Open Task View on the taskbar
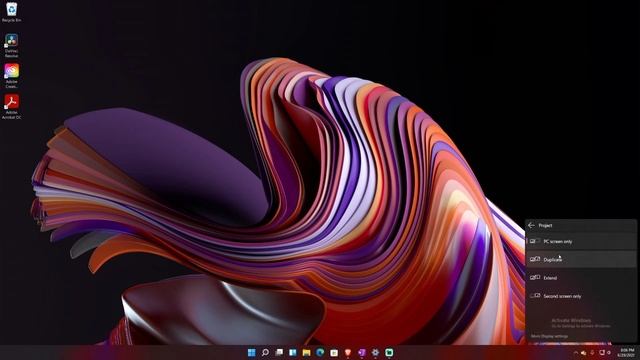640x360 pixels. [x=279, y=352]
